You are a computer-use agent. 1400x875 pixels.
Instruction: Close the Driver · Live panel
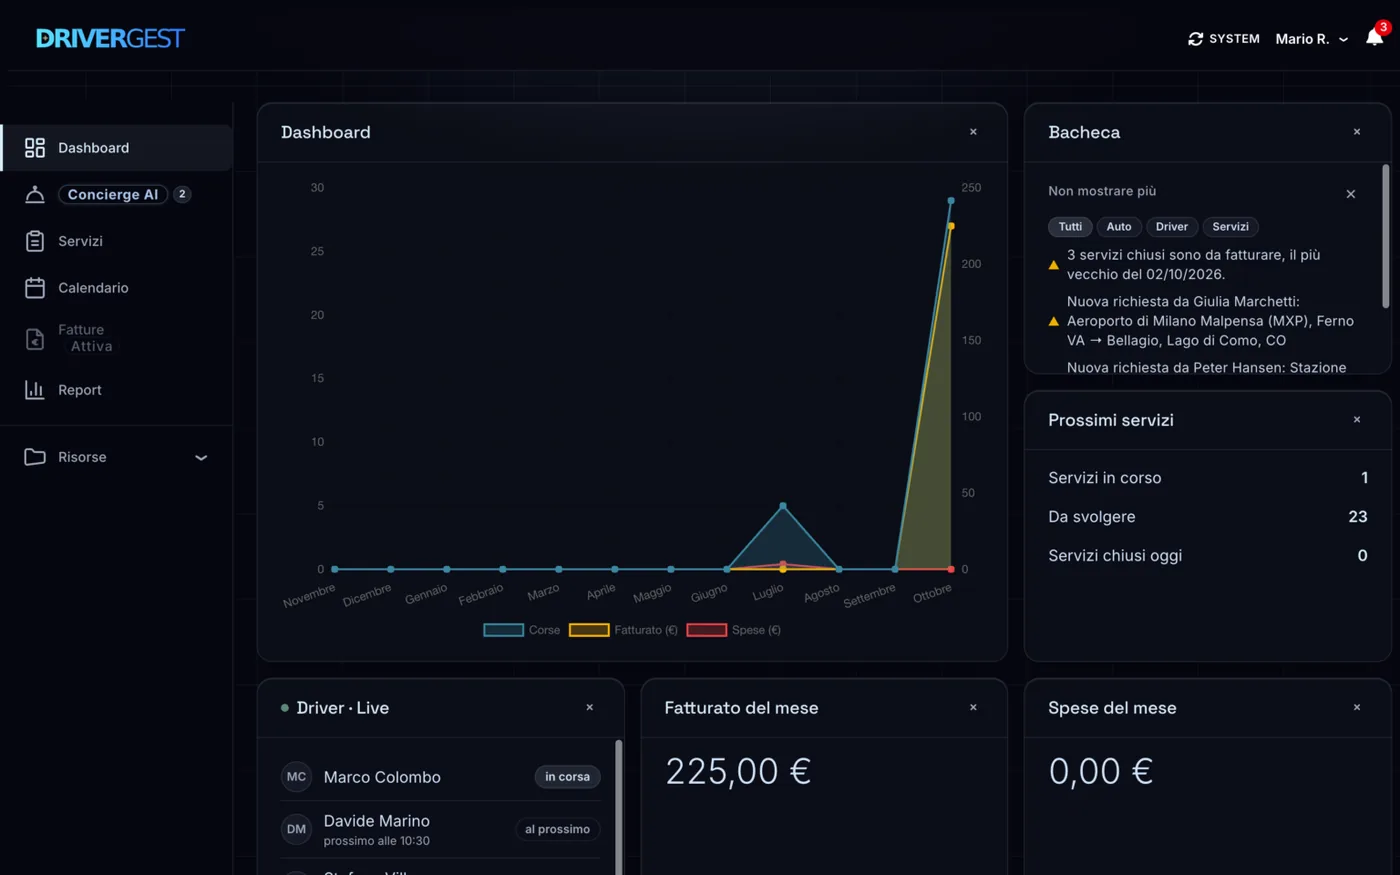[590, 708]
